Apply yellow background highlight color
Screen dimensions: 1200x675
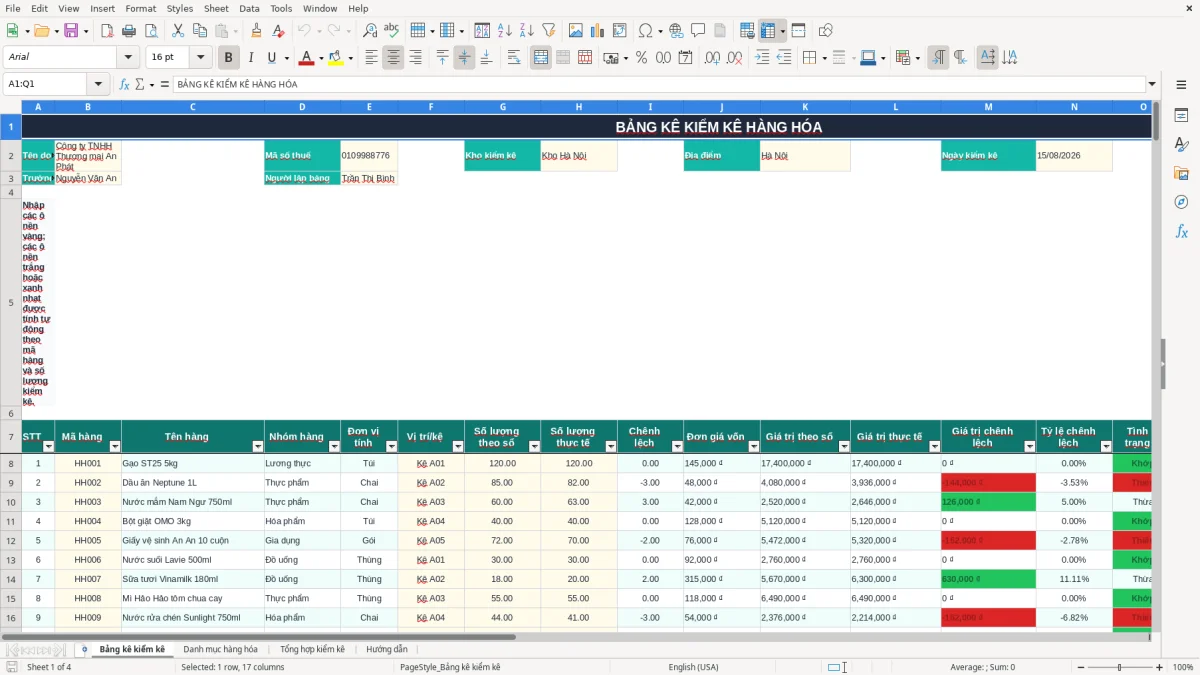pyautogui.click(x=336, y=58)
